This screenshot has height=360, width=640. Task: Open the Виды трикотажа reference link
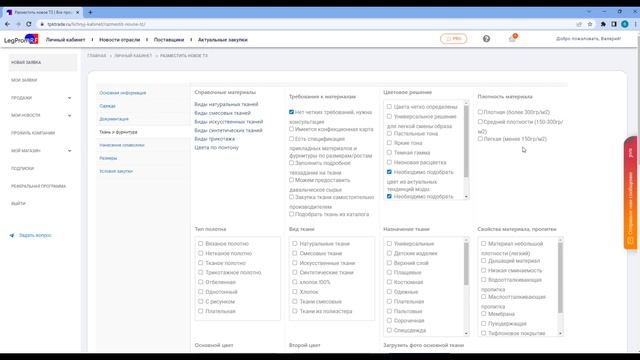215,139
